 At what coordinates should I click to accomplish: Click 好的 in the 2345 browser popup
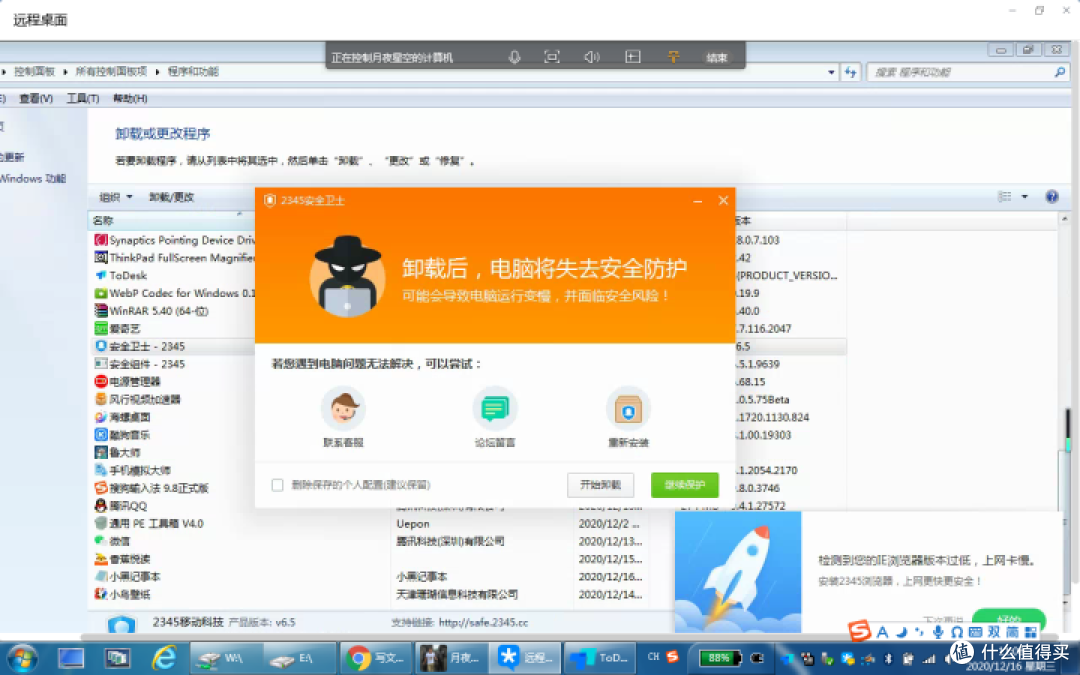[x=1008, y=620]
